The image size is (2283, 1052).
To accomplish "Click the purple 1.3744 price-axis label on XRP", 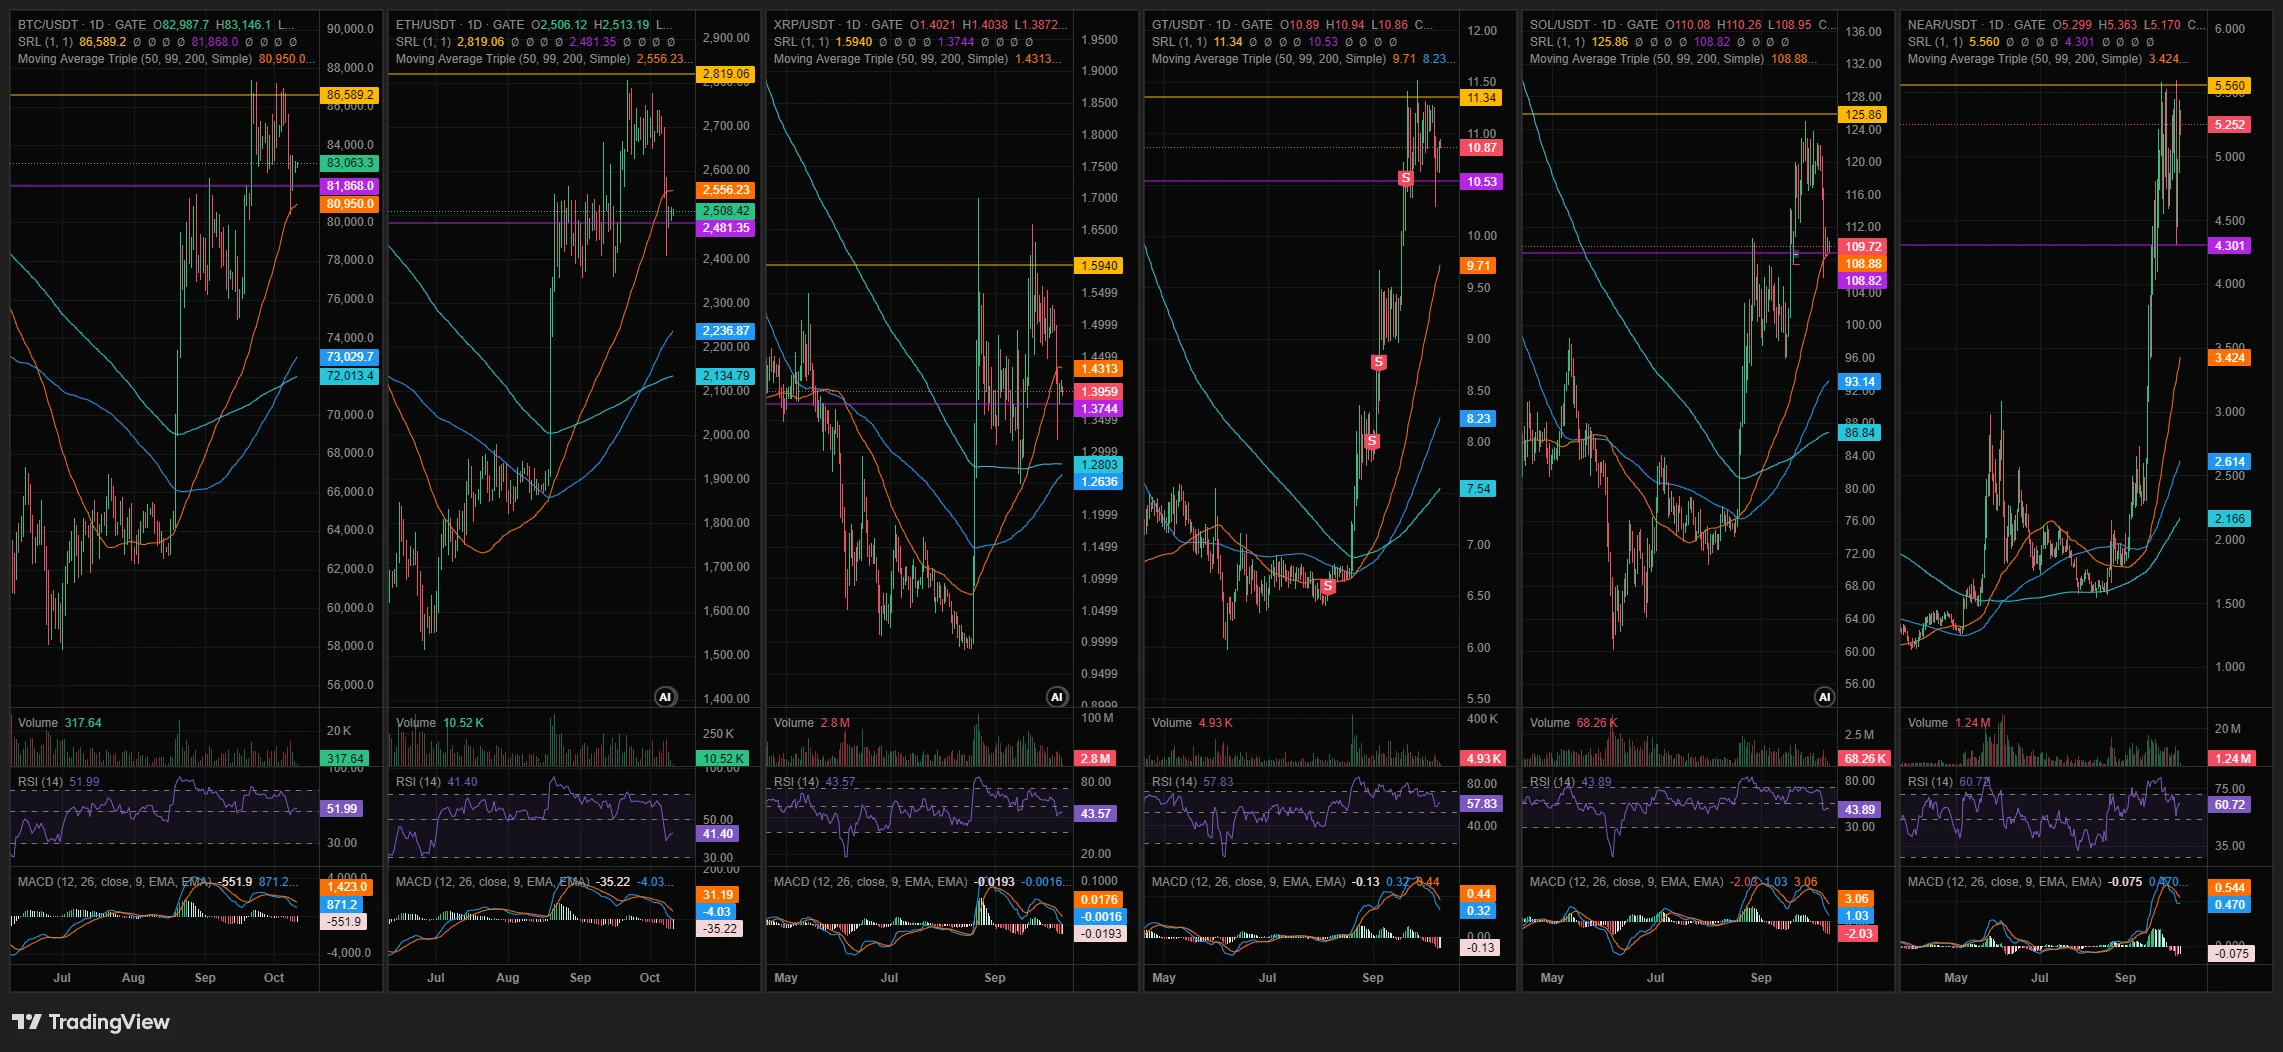I will tap(1099, 409).
